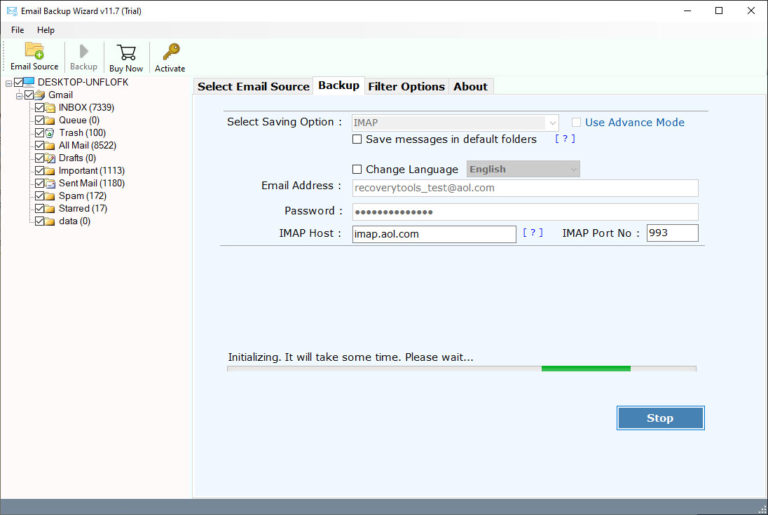Click the Backup play icon in toolbar
Viewport: 768px width, 515px height.
(84, 51)
